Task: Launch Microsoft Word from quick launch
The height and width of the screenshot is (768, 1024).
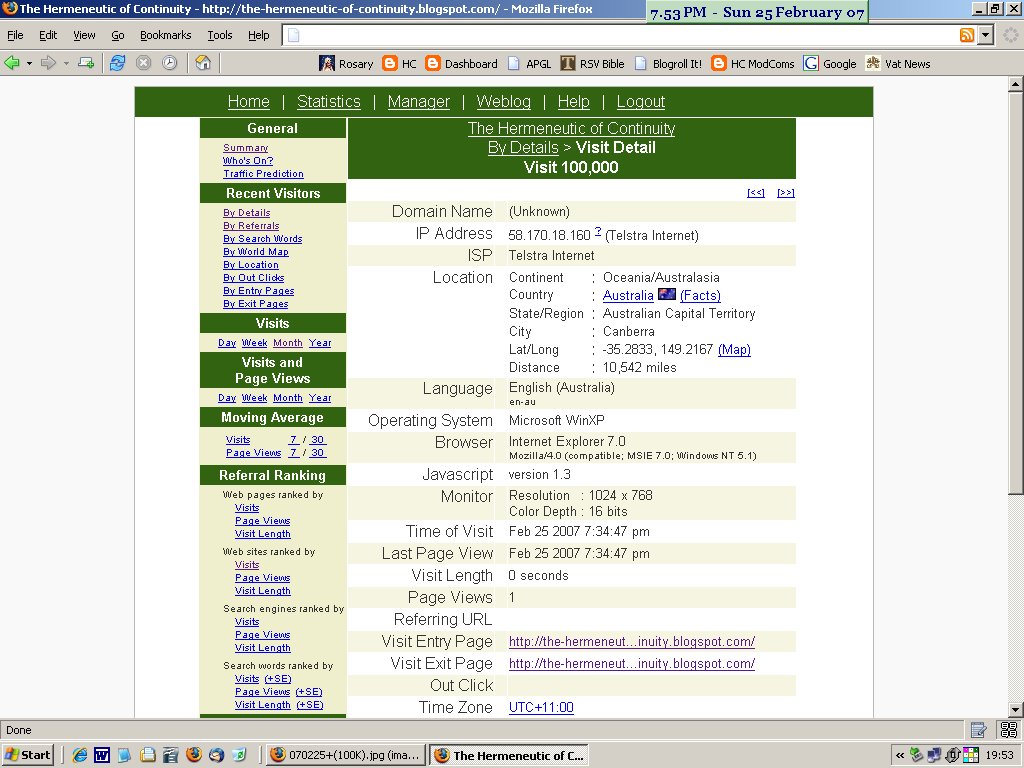Action: pos(102,755)
